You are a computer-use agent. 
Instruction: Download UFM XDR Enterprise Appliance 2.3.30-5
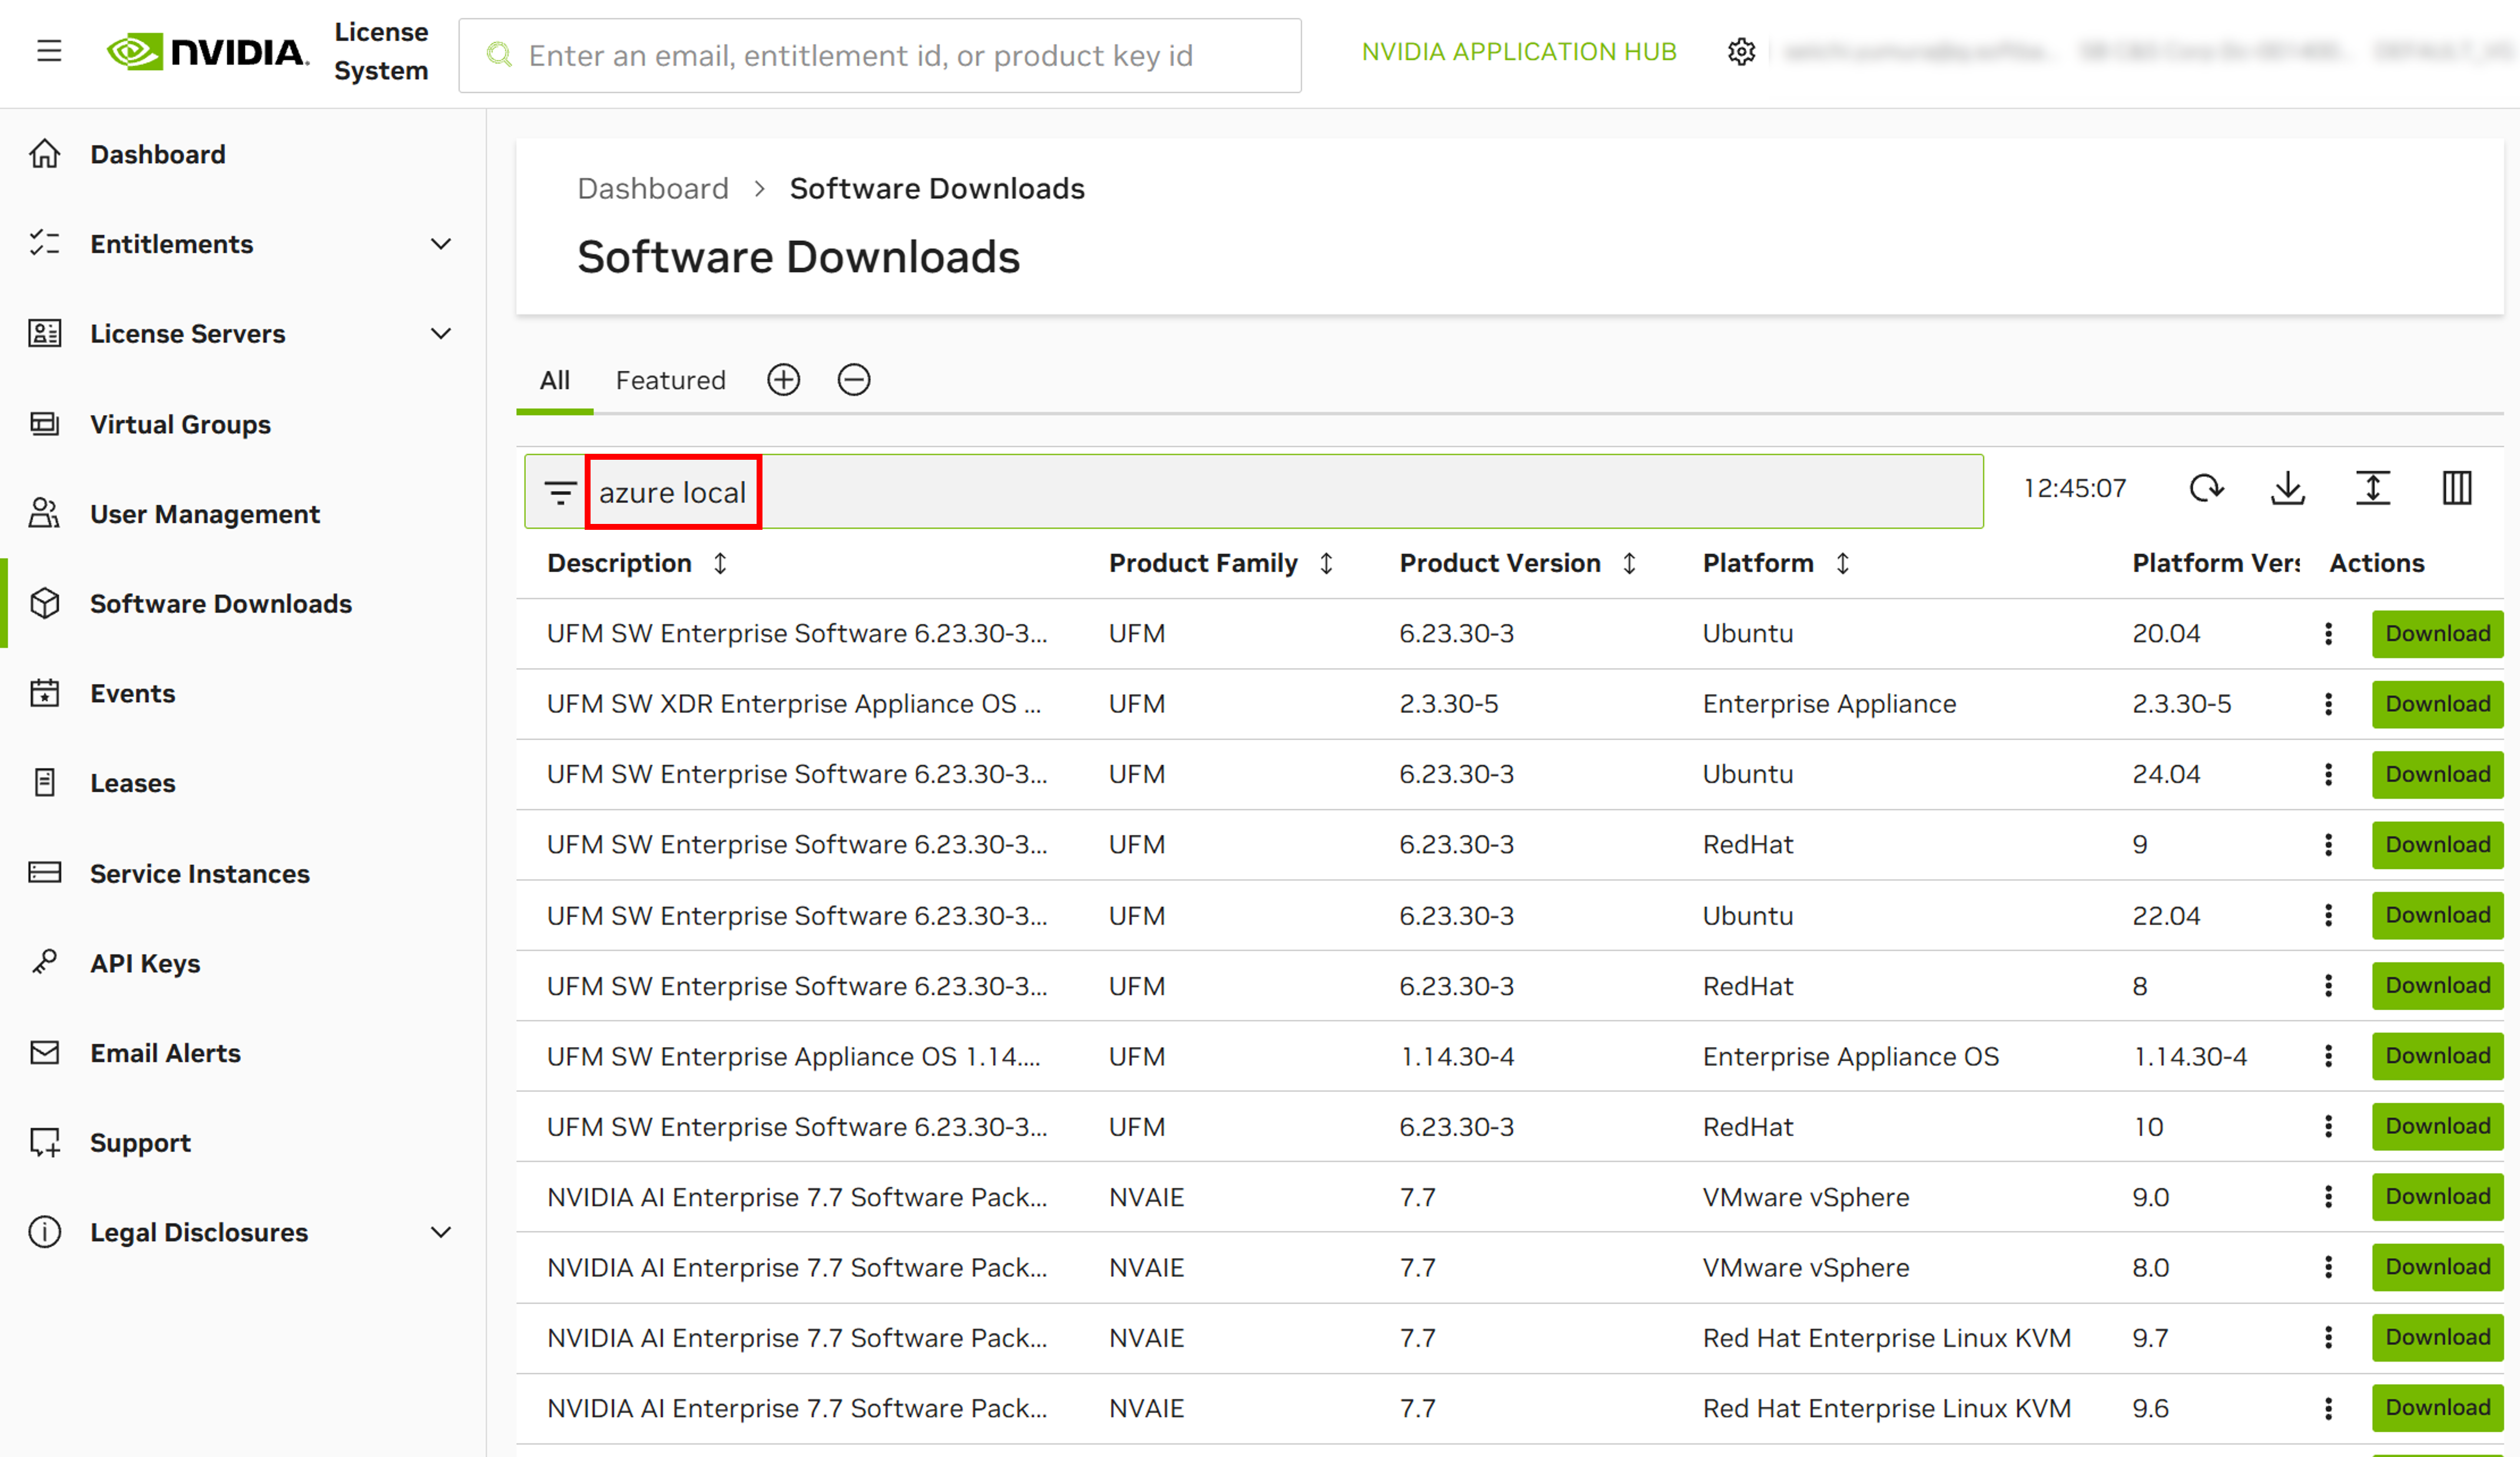pyautogui.click(x=2437, y=704)
